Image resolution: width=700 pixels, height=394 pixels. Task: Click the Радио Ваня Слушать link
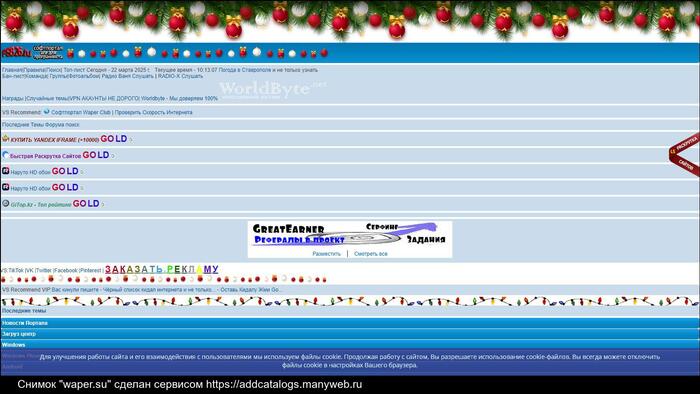(127, 76)
